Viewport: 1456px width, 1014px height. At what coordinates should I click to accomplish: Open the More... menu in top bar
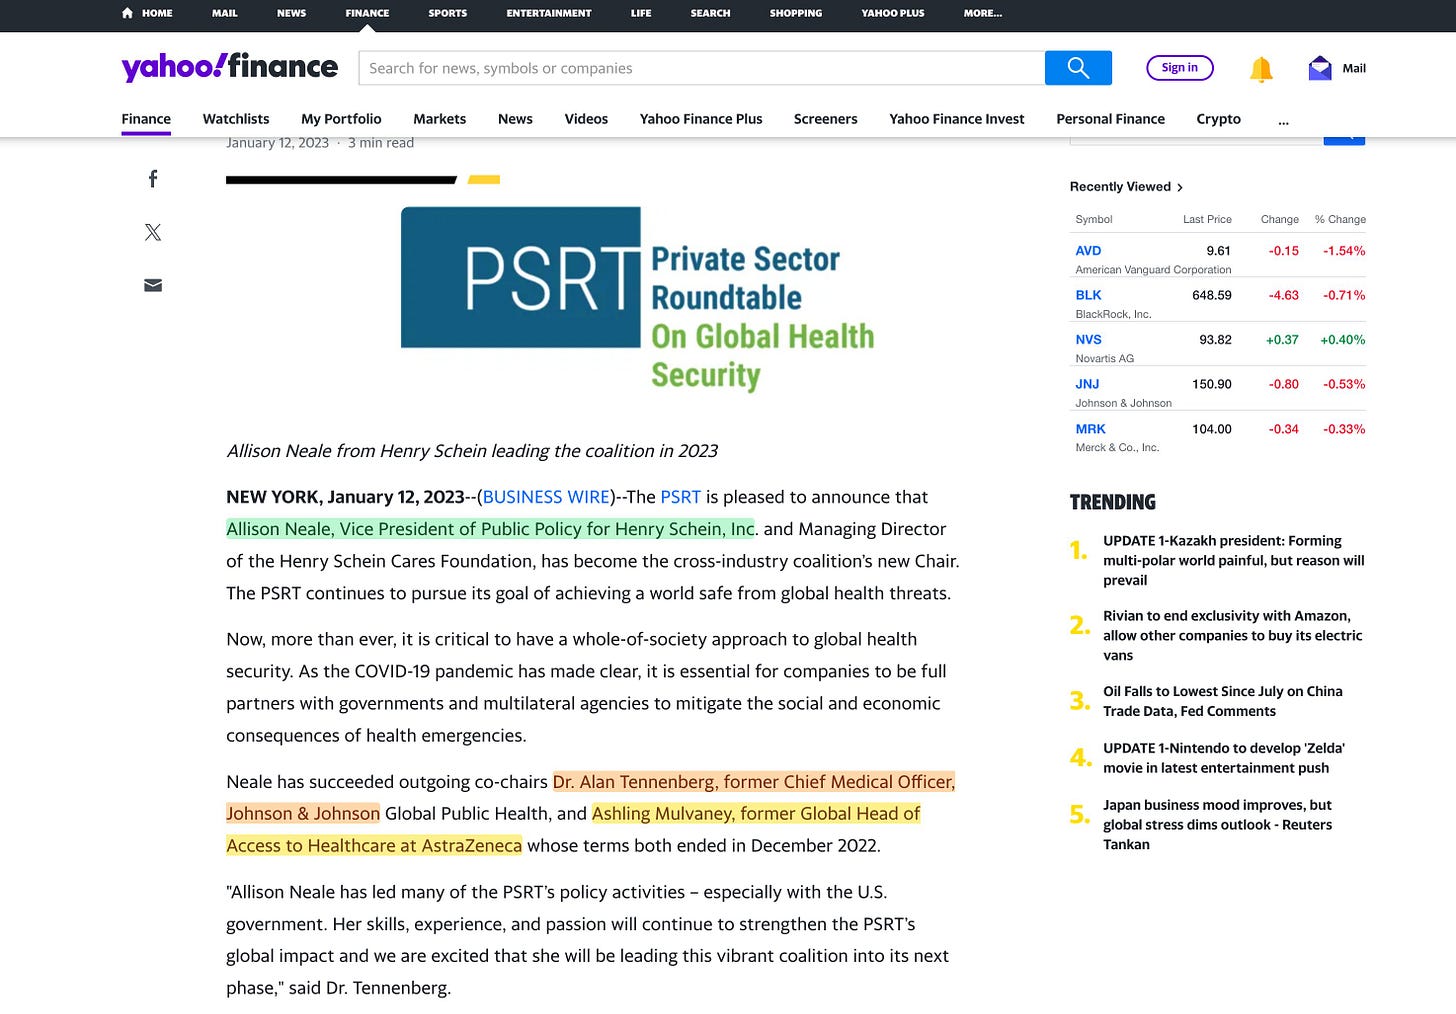point(982,13)
